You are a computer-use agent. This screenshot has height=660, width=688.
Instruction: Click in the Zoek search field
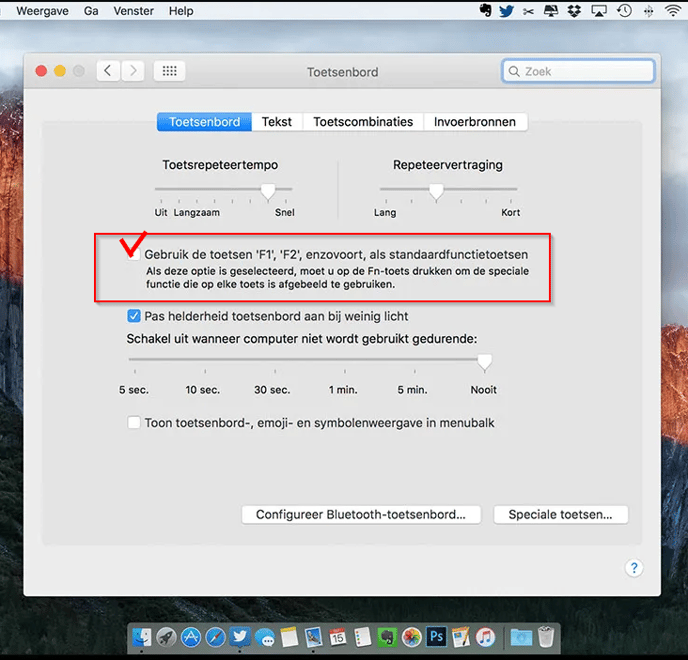(x=578, y=71)
